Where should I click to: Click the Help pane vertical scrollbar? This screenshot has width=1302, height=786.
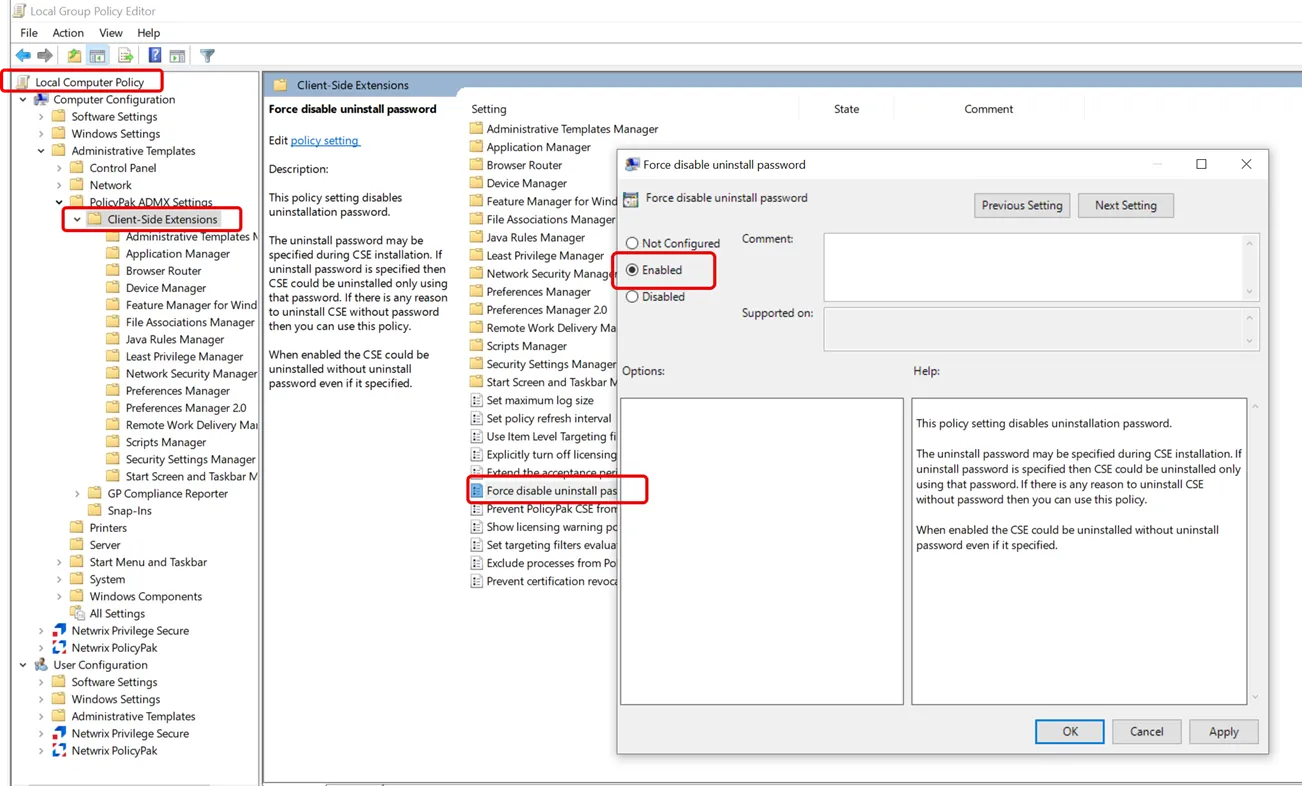pos(1255,550)
